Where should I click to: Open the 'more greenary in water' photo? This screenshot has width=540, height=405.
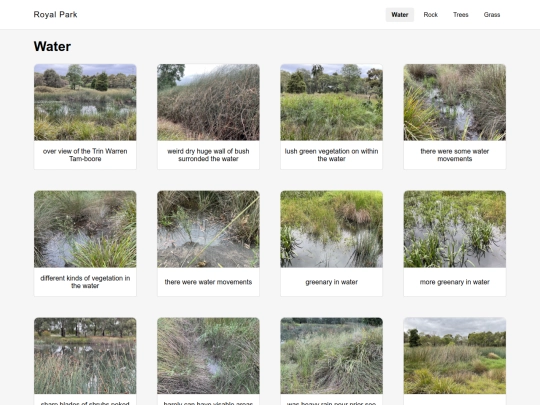(455, 229)
